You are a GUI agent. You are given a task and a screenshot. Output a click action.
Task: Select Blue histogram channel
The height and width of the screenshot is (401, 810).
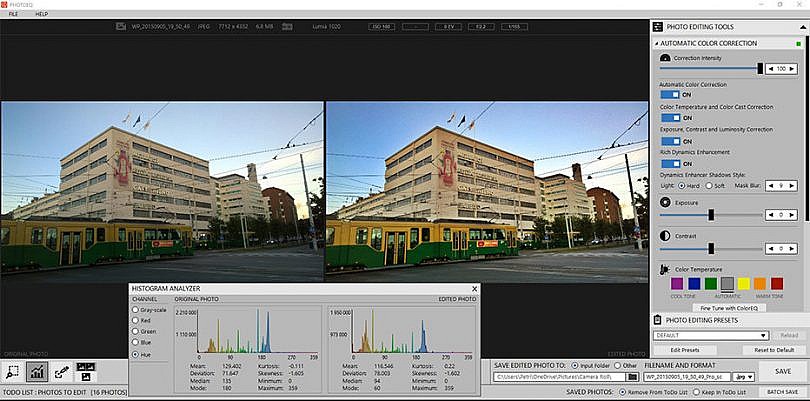135,342
